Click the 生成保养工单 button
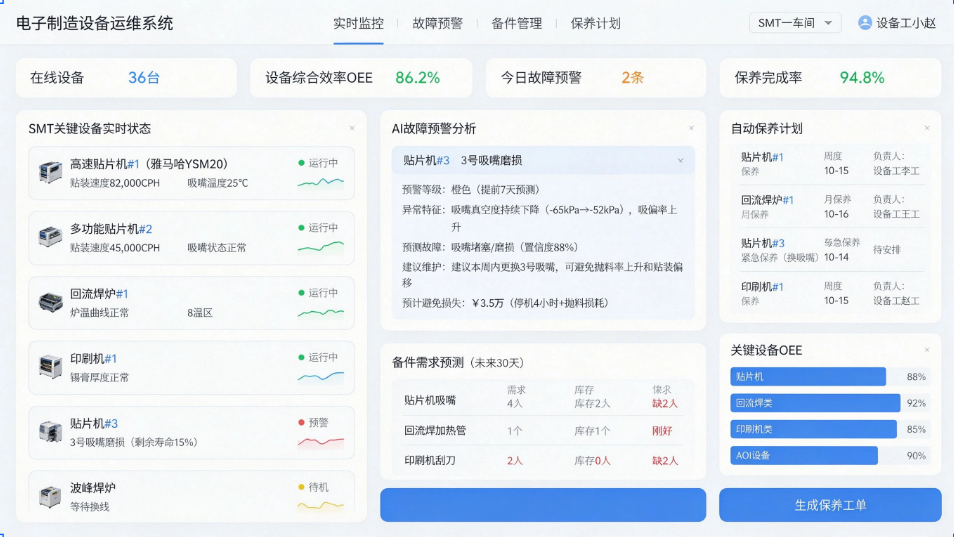The height and width of the screenshot is (537, 954). 830,505
